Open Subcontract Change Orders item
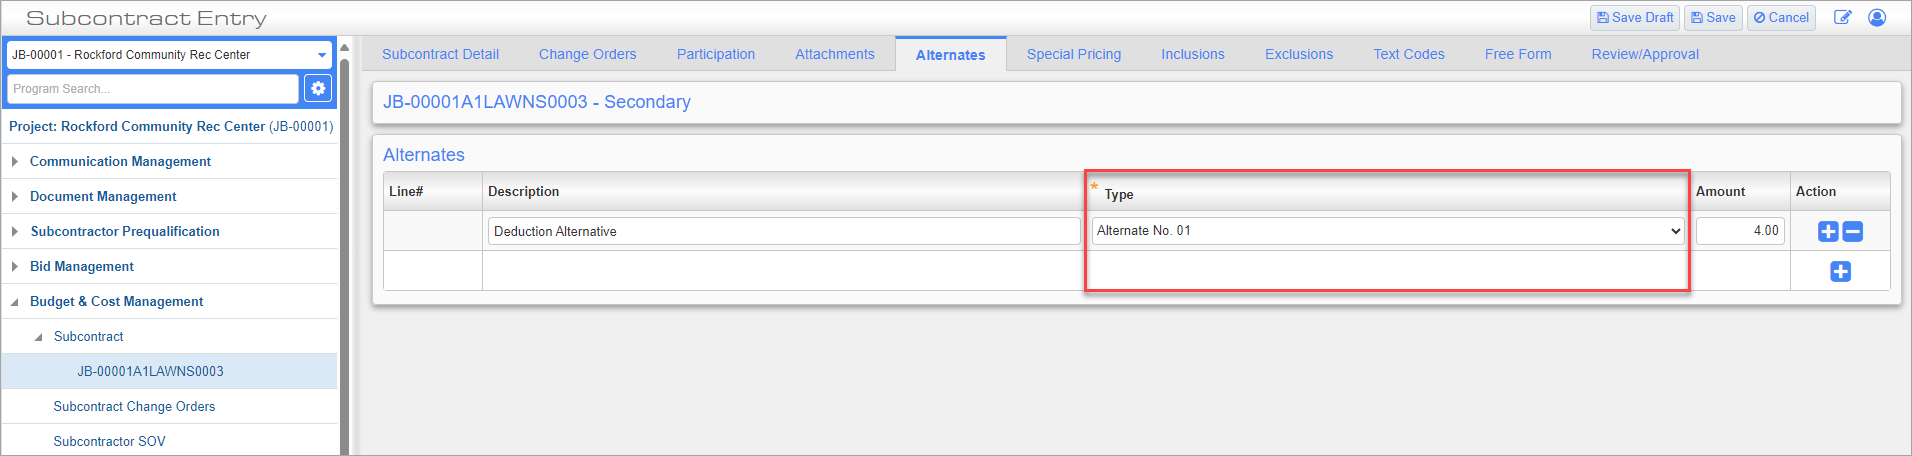This screenshot has width=1912, height=456. point(134,406)
